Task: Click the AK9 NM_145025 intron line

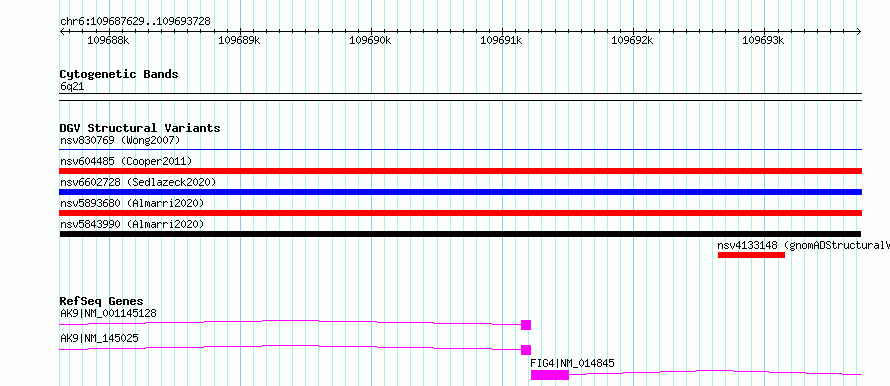Action: coord(290,347)
